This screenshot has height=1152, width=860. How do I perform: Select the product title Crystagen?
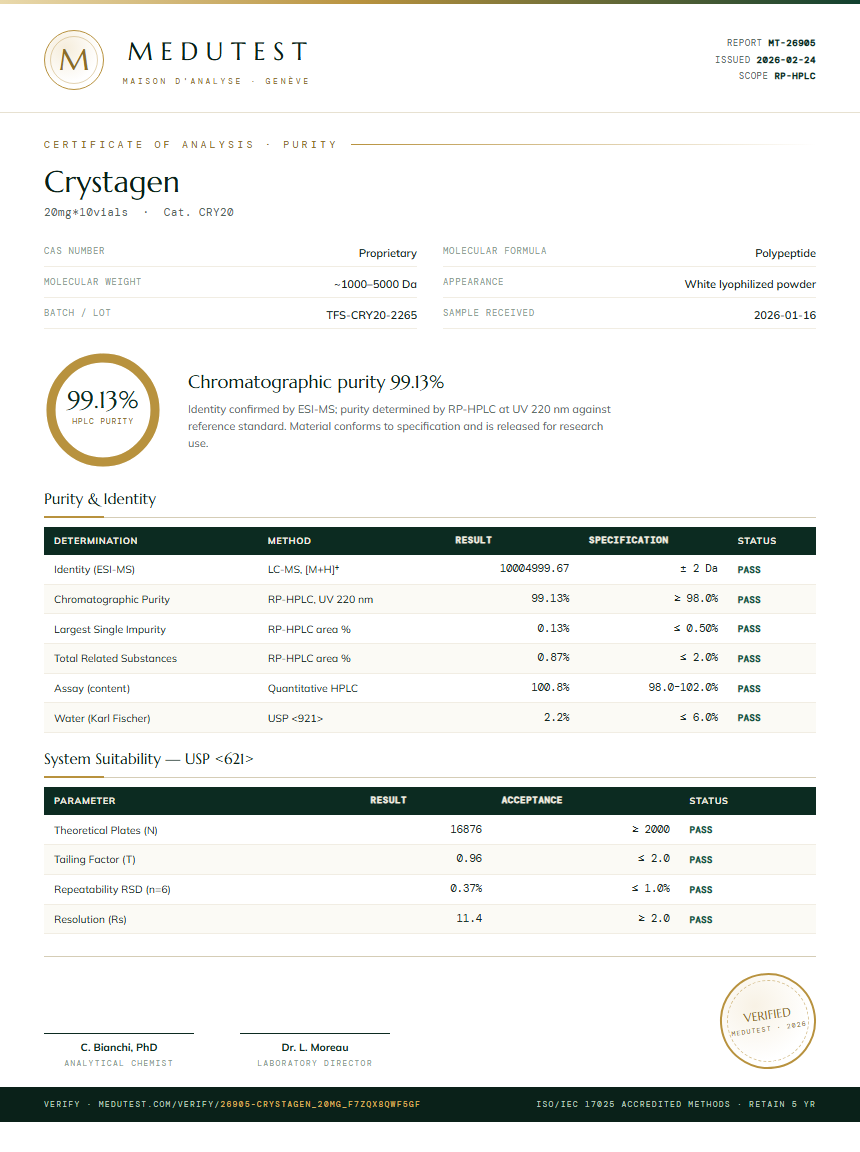click(x=112, y=182)
